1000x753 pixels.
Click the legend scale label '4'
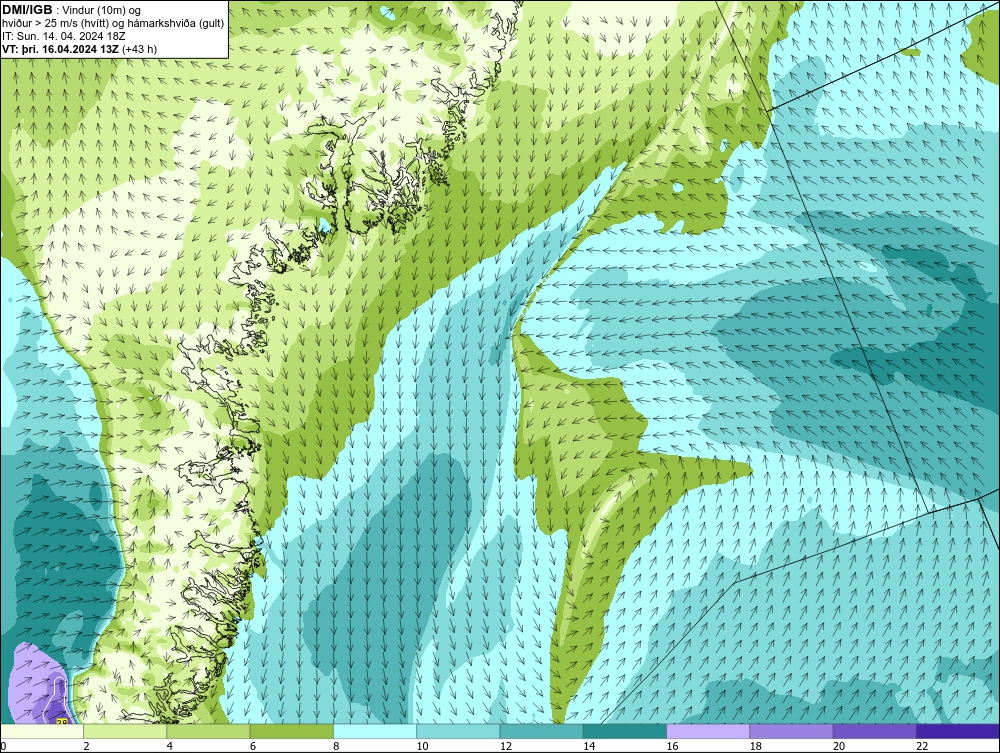tap(169, 747)
